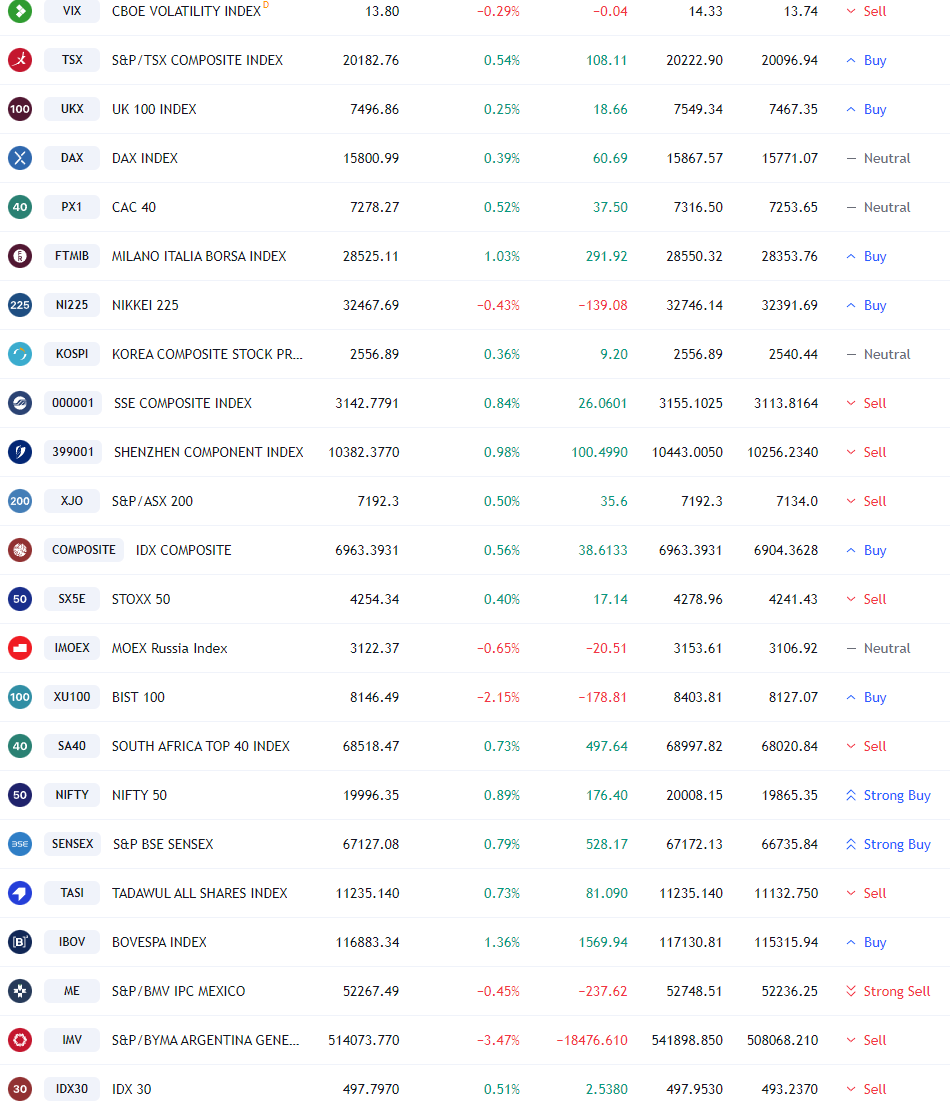Click the high value 4278.96 for SX5E
The image size is (950, 1105).
click(698, 599)
